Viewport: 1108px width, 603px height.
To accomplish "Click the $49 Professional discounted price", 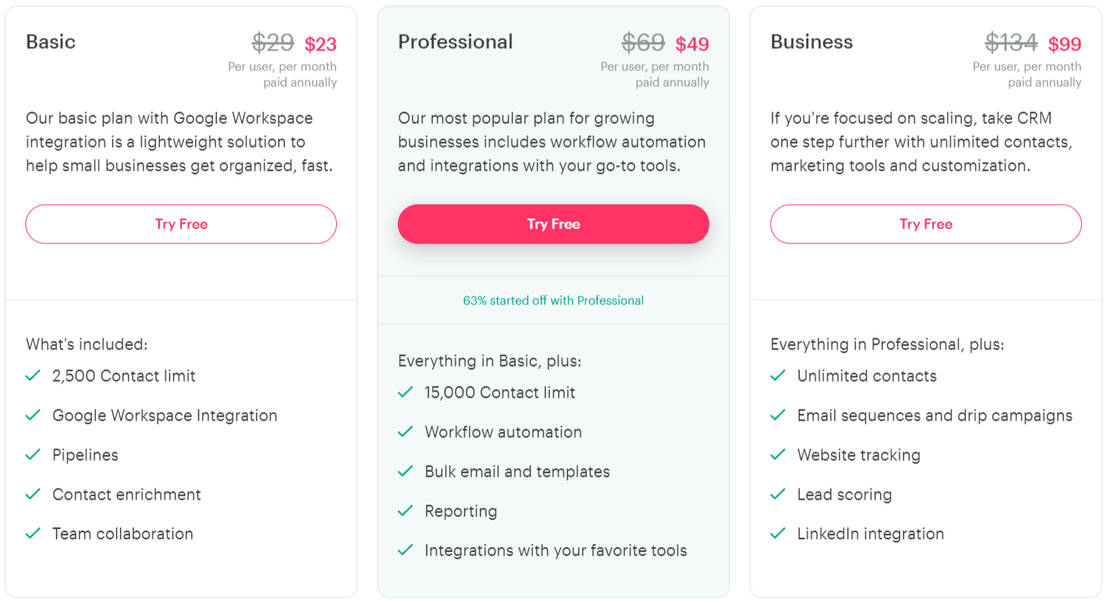I will tap(692, 44).
